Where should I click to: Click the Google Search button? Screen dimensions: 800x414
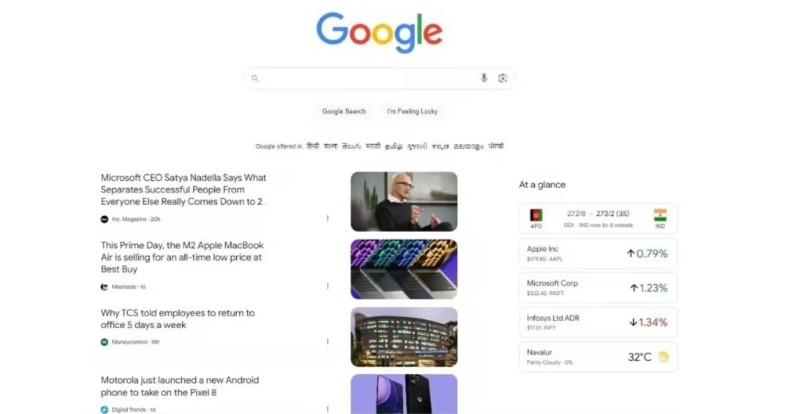(343, 111)
